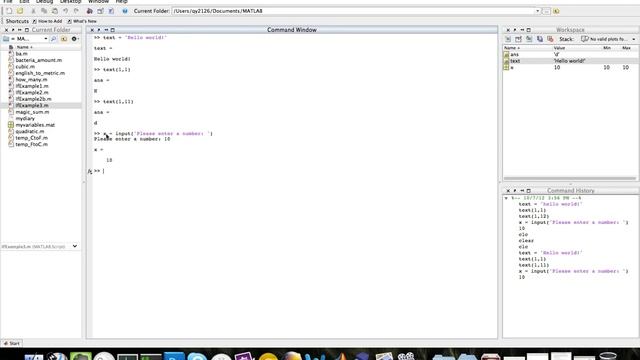Click Delete variable icon in Workspace

point(550,39)
